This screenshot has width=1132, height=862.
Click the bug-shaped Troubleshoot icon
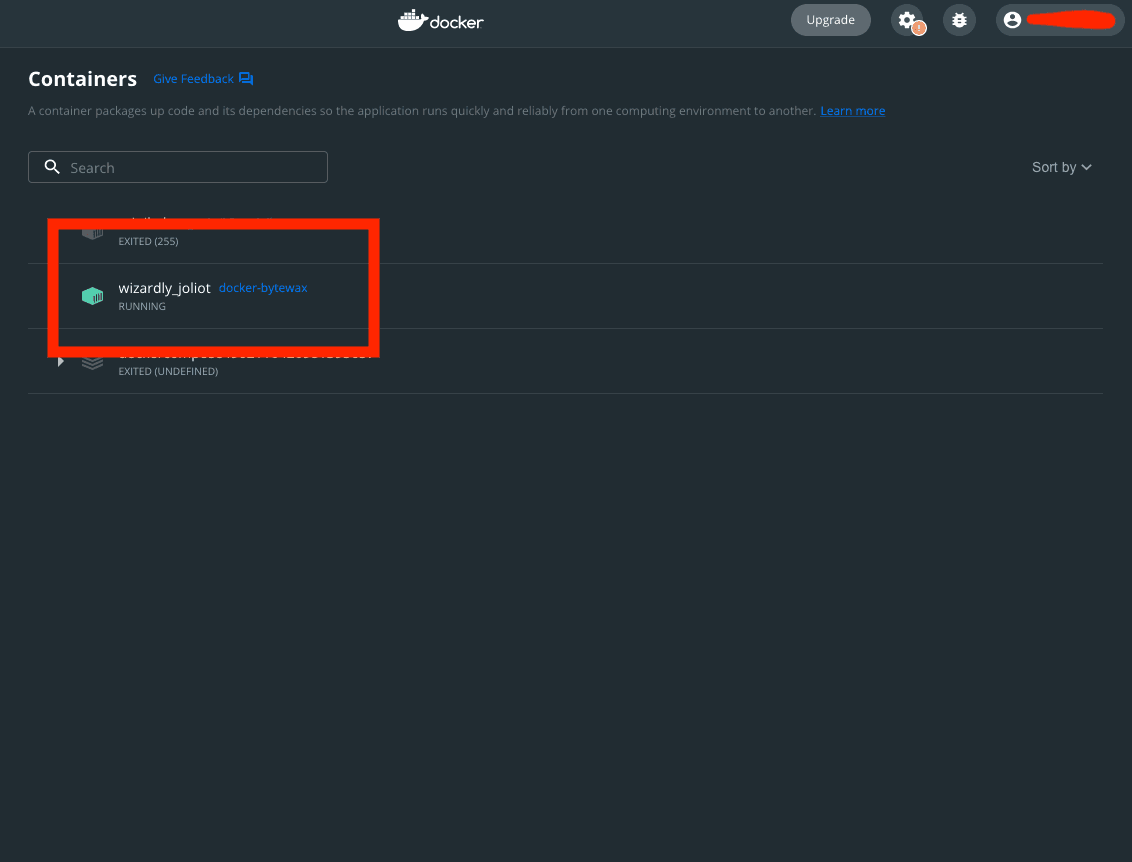tap(959, 20)
